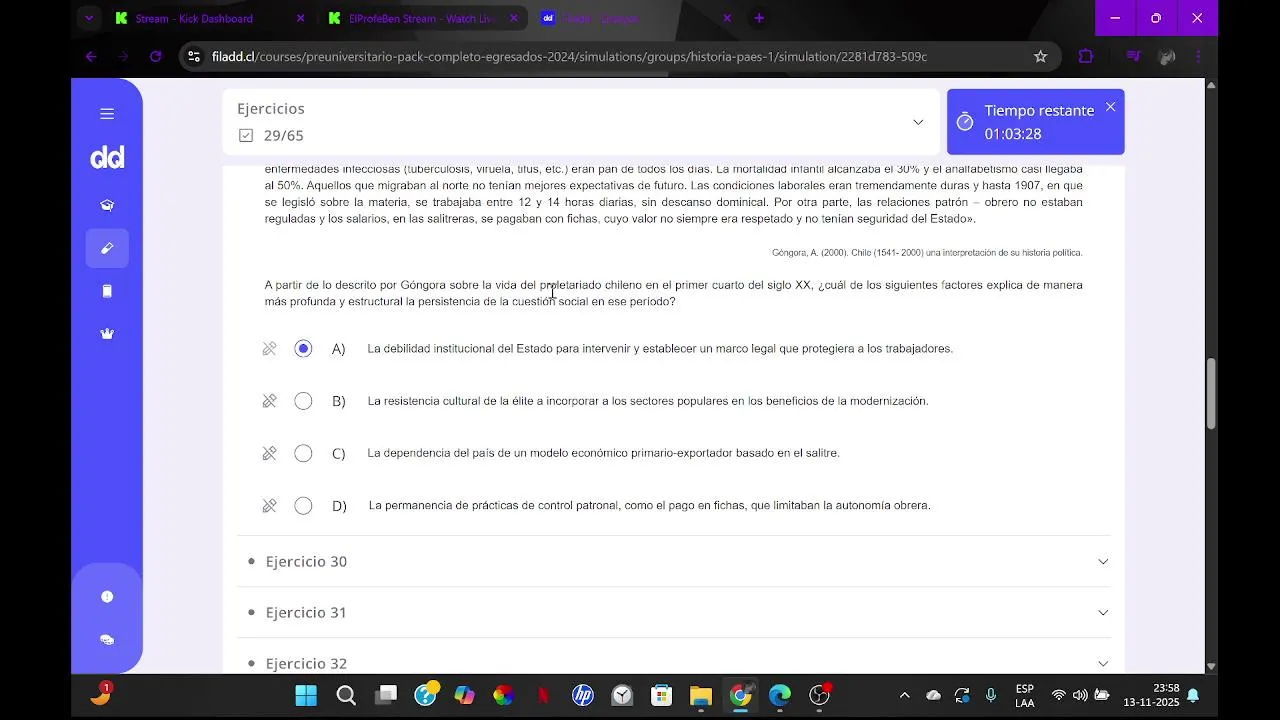The width and height of the screenshot is (1280, 720).
Task: Open the notification bell in taskbar
Action: tap(1193, 696)
